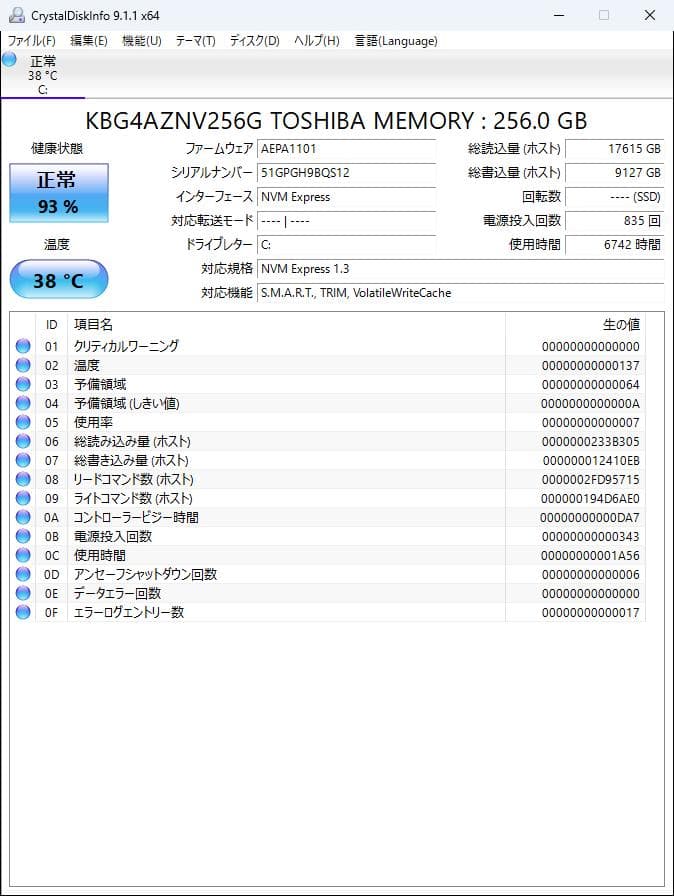Open the 言語(Language) menu
This screenshot has height=896, width=674.
pyautogui.click(x=396, y=41)
